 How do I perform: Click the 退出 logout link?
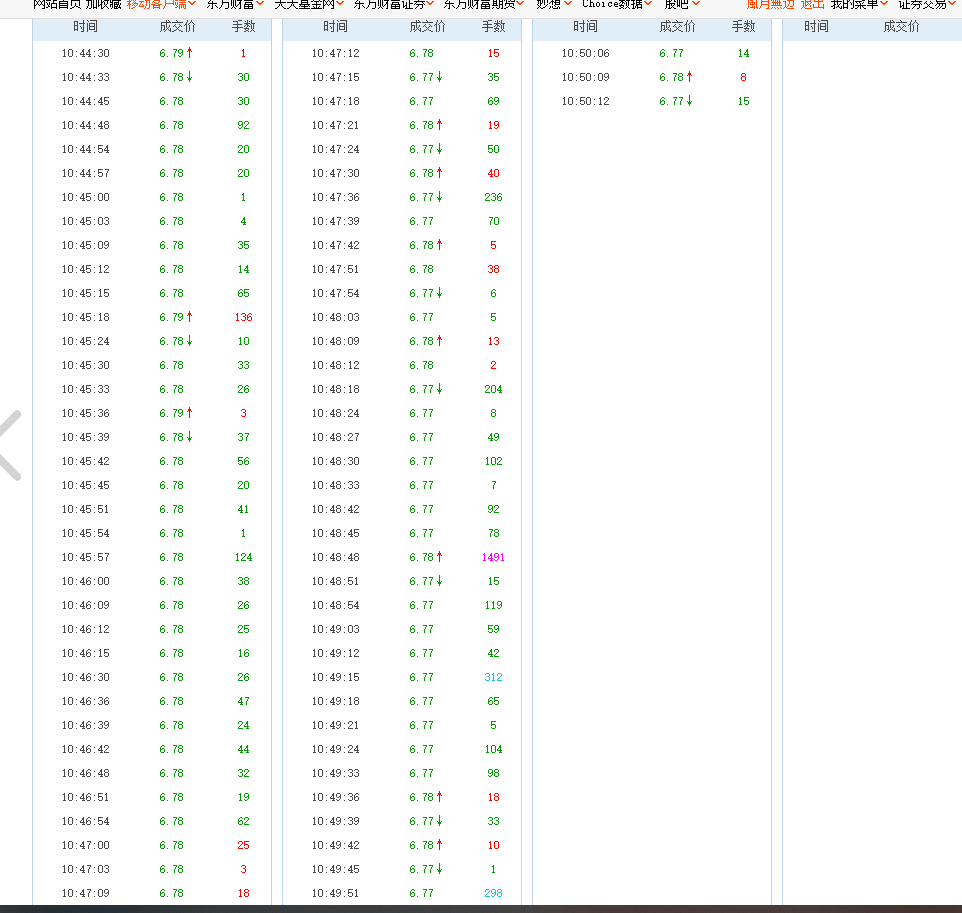pyautogui.click(x=812, y=4)
